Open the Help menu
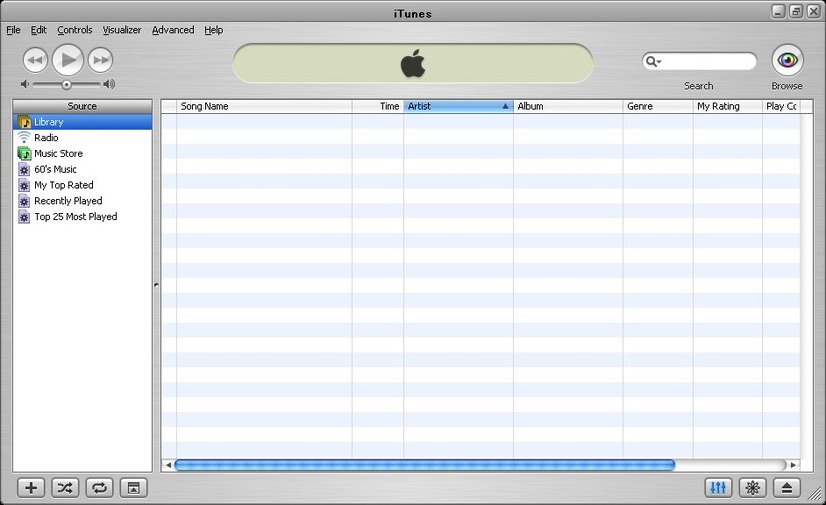Image resolution: width=826 pixels, height=505 pixels. pyautogui.click(x=214, y=30)
